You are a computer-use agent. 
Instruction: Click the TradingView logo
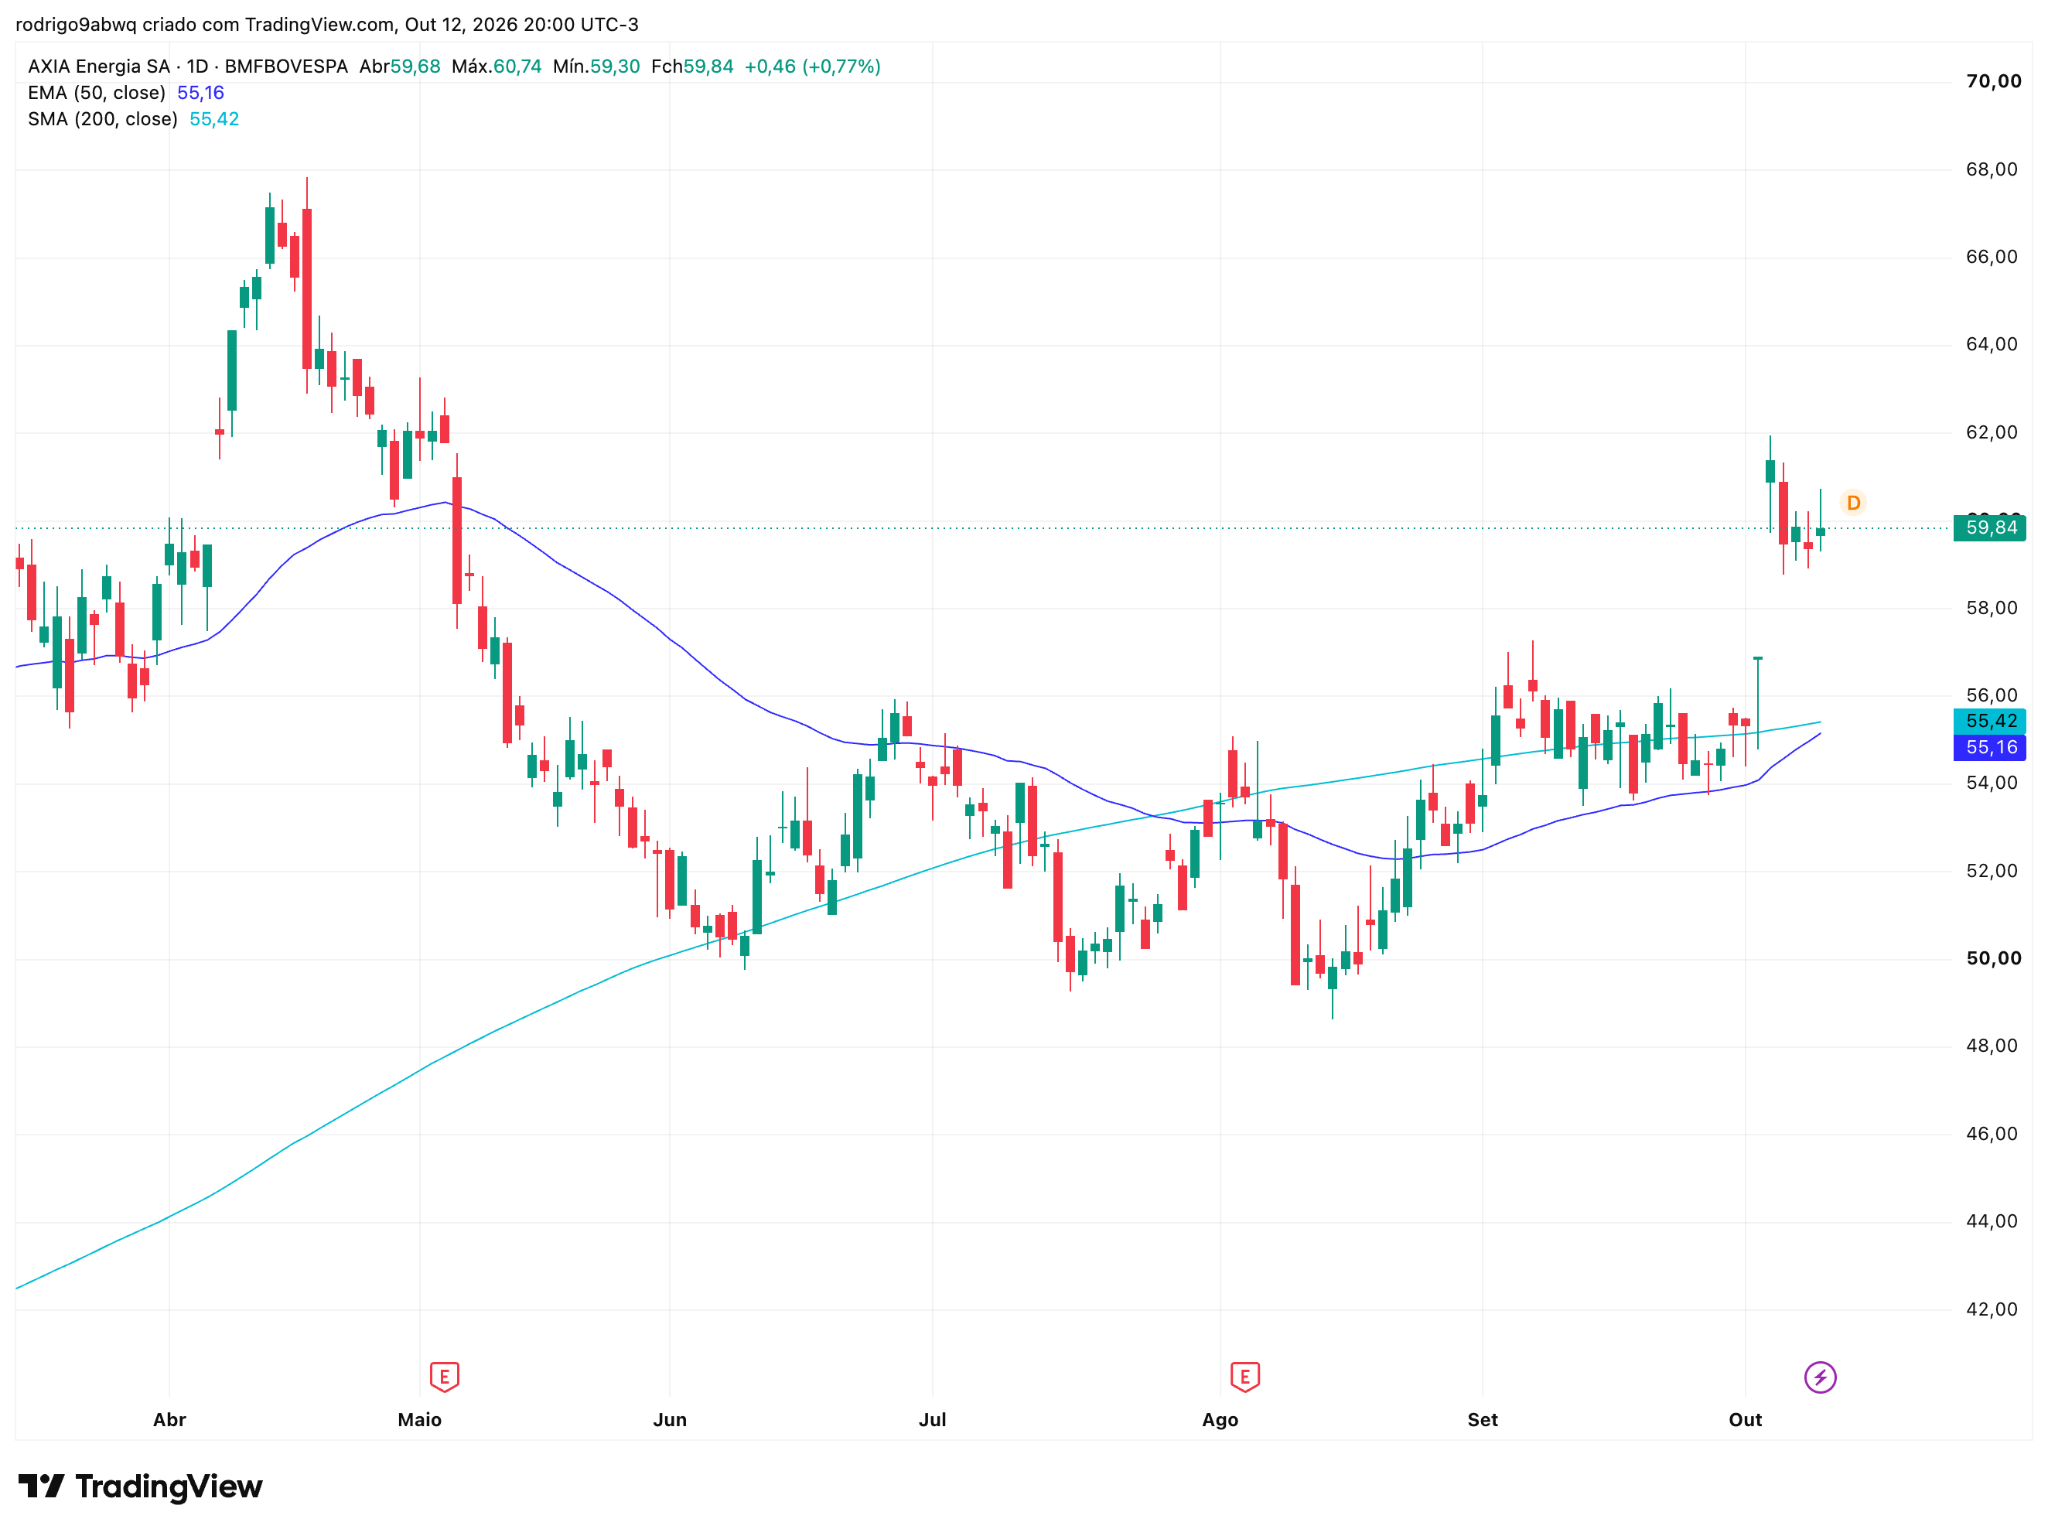coord(141,1486)
